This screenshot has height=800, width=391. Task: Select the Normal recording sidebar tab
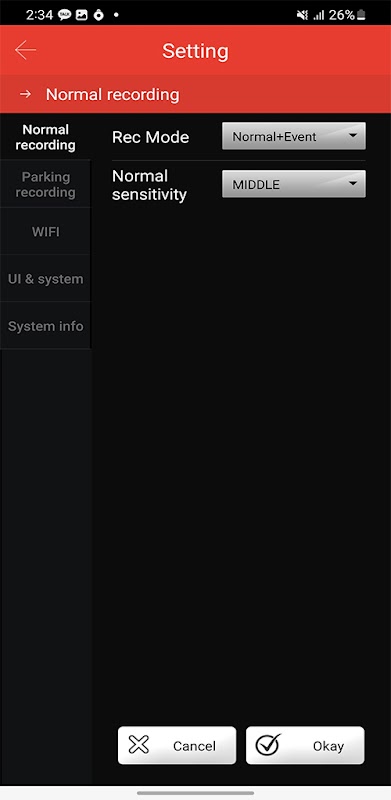45,137
